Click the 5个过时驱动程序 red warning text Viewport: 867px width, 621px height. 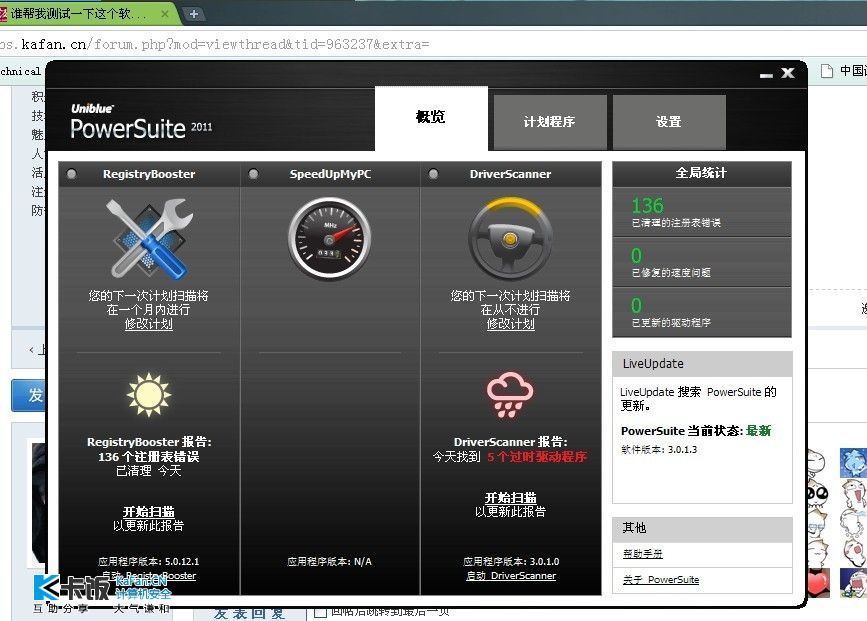tap(537, 457)
